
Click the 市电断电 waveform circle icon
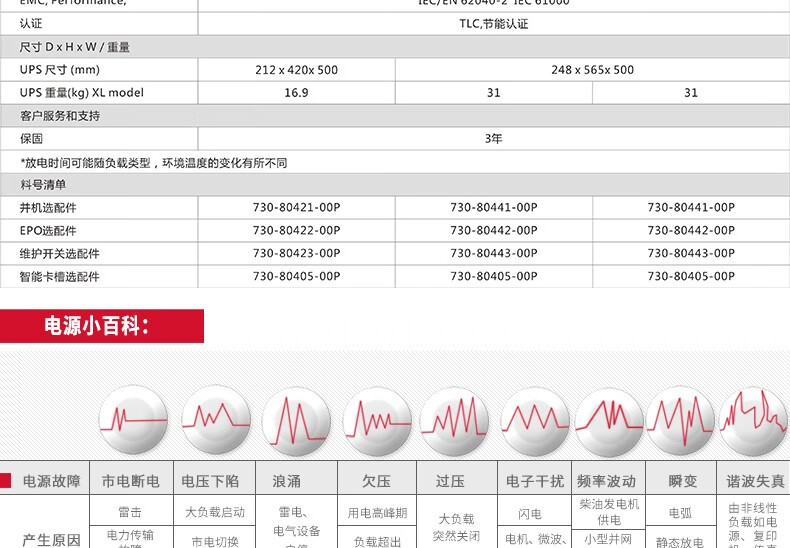pos(133,420)
